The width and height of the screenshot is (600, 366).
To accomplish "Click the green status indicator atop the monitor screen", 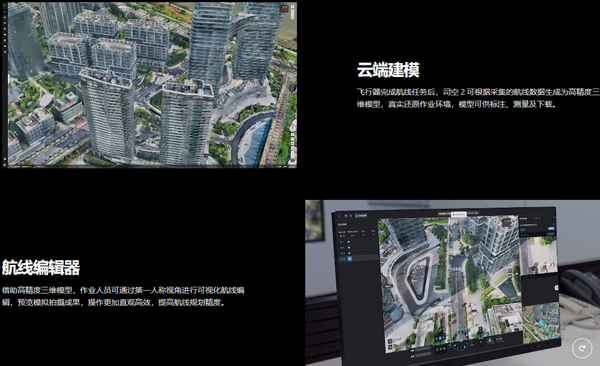I will tap(458, 214).
